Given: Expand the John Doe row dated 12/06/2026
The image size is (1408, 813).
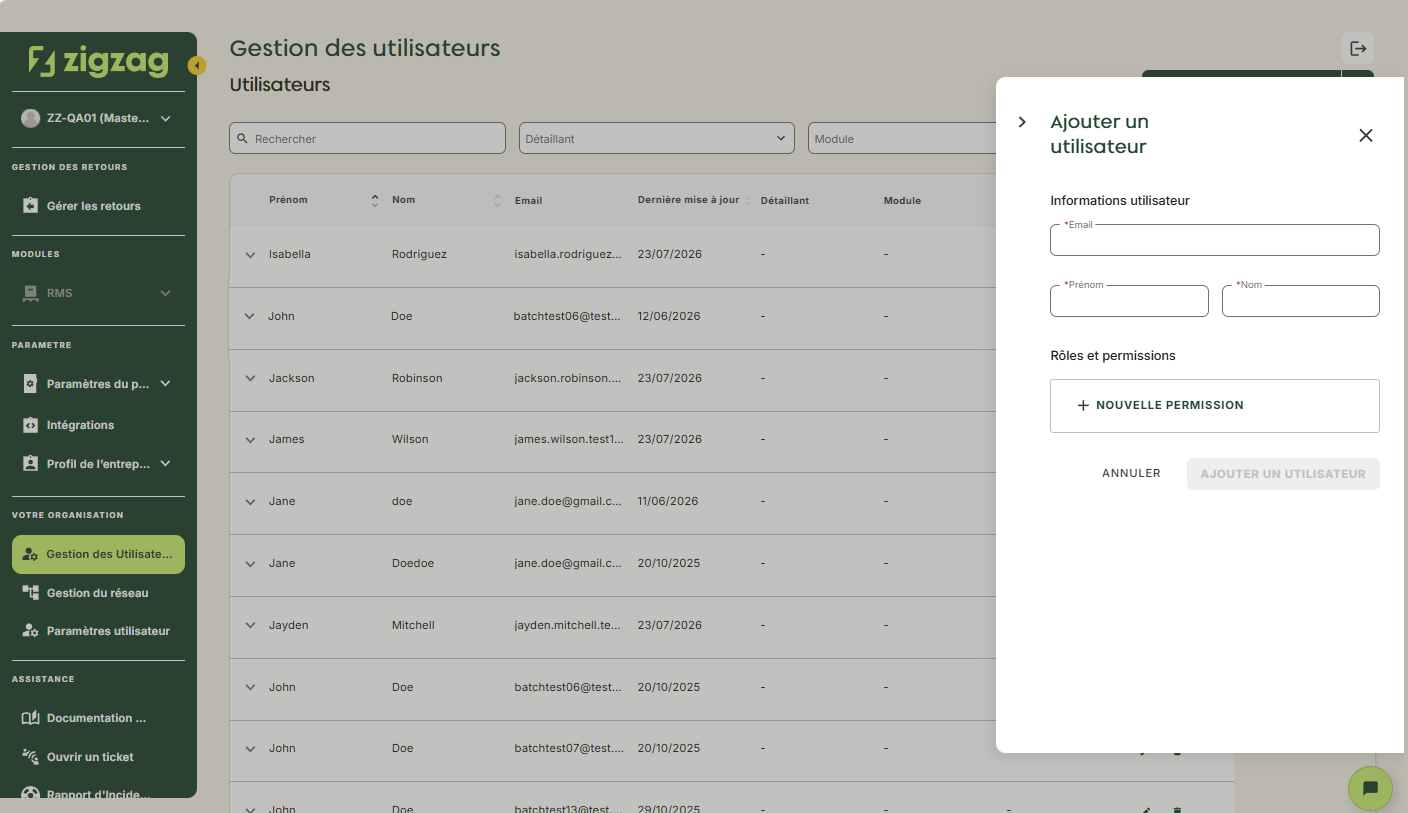Looking at the screenshot, I should [250, 317].
